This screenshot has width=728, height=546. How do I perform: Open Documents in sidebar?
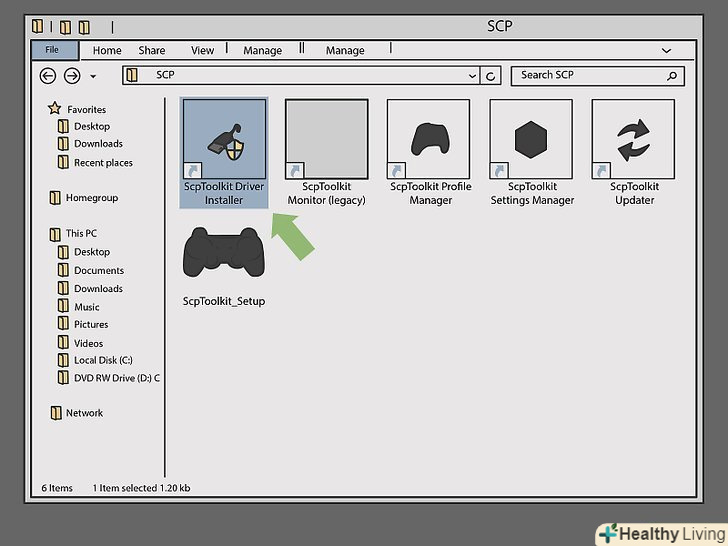pyautogui.click(x=99, y=270)
